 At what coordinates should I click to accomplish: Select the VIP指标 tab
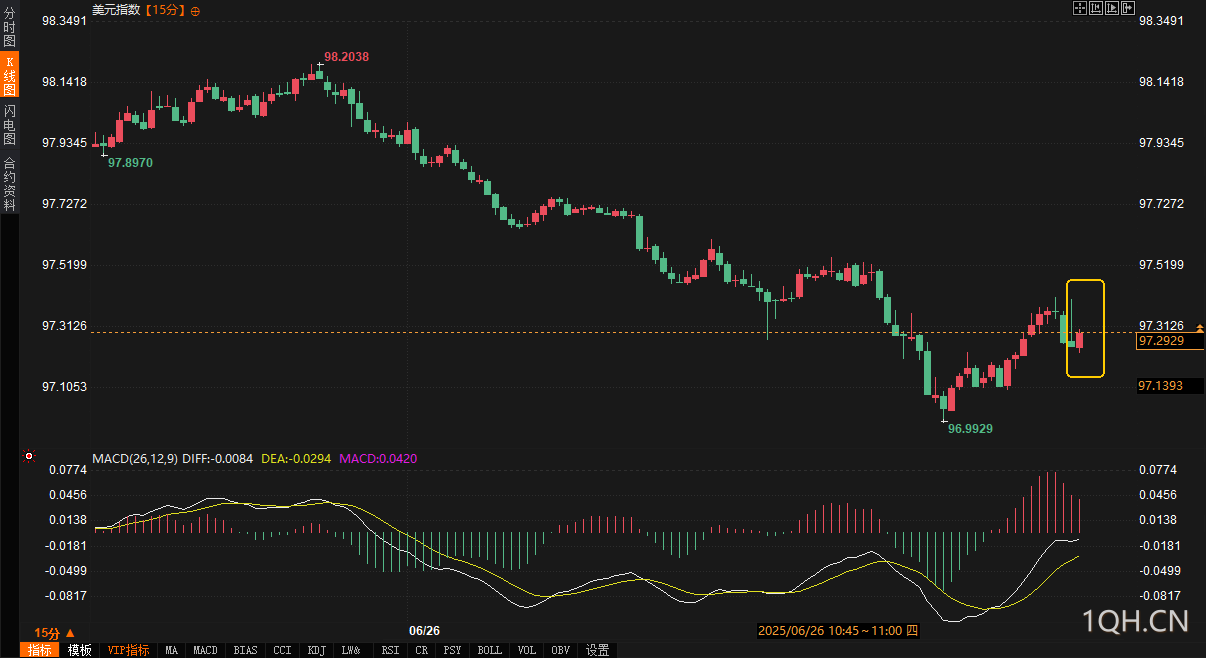coord(128,650)
